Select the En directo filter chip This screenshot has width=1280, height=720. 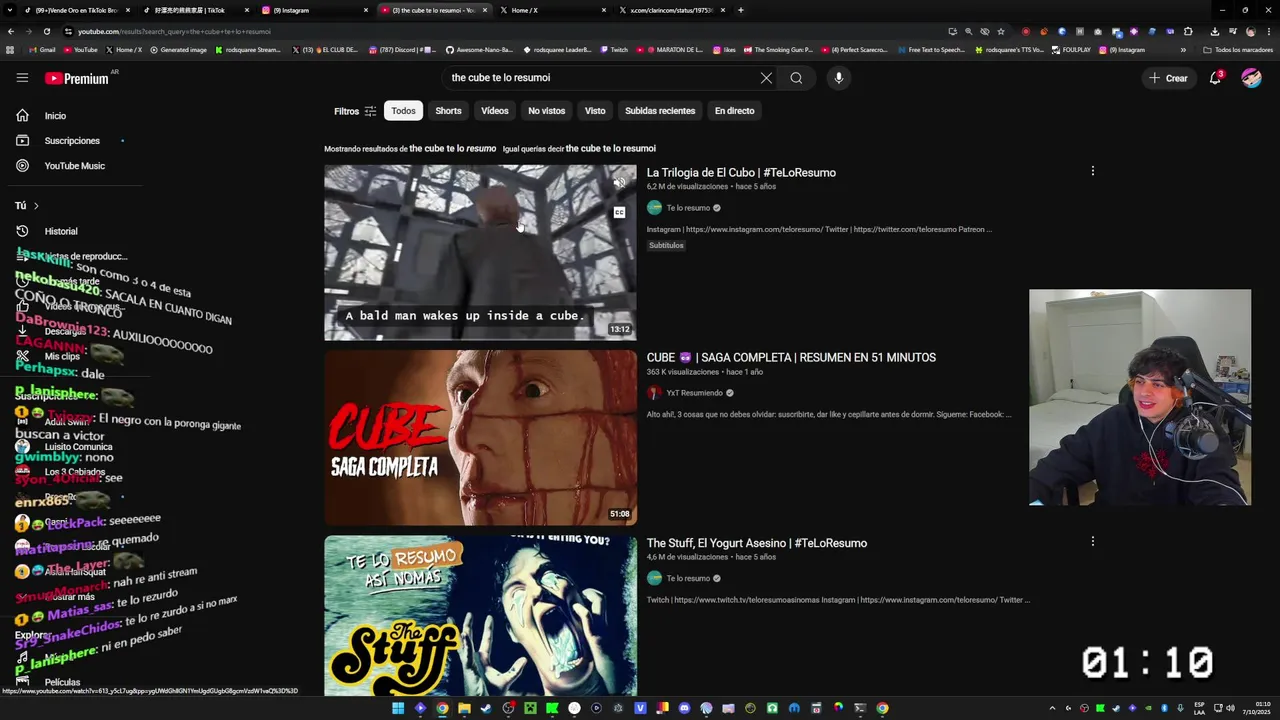coord(734,111)
